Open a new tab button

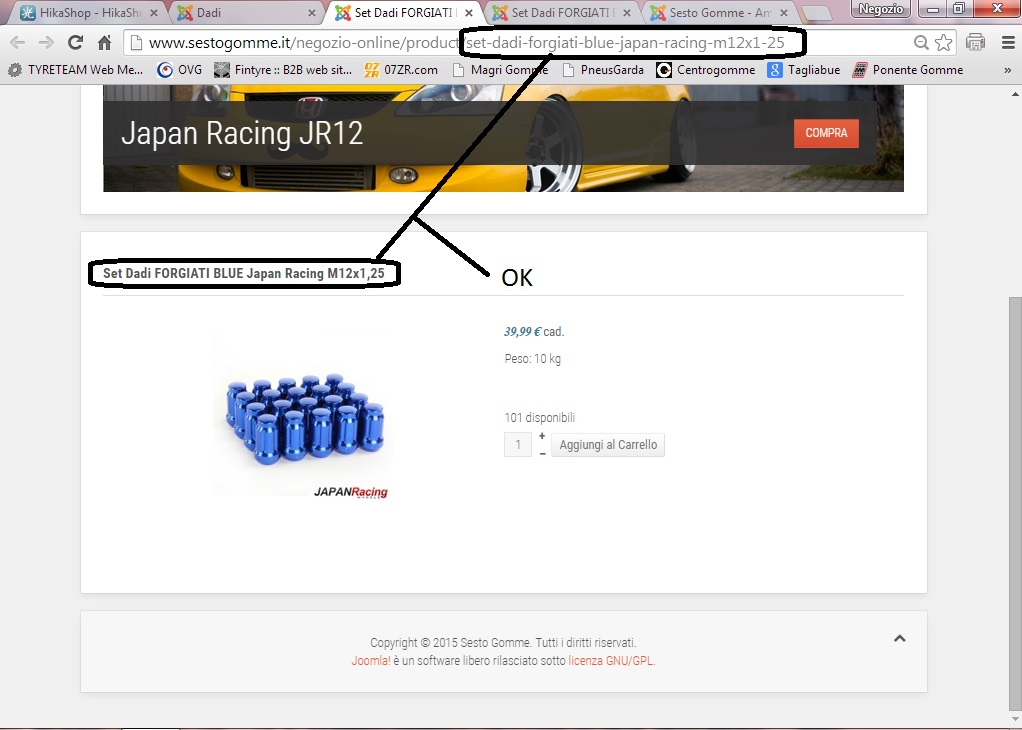[x=817, y=13]
